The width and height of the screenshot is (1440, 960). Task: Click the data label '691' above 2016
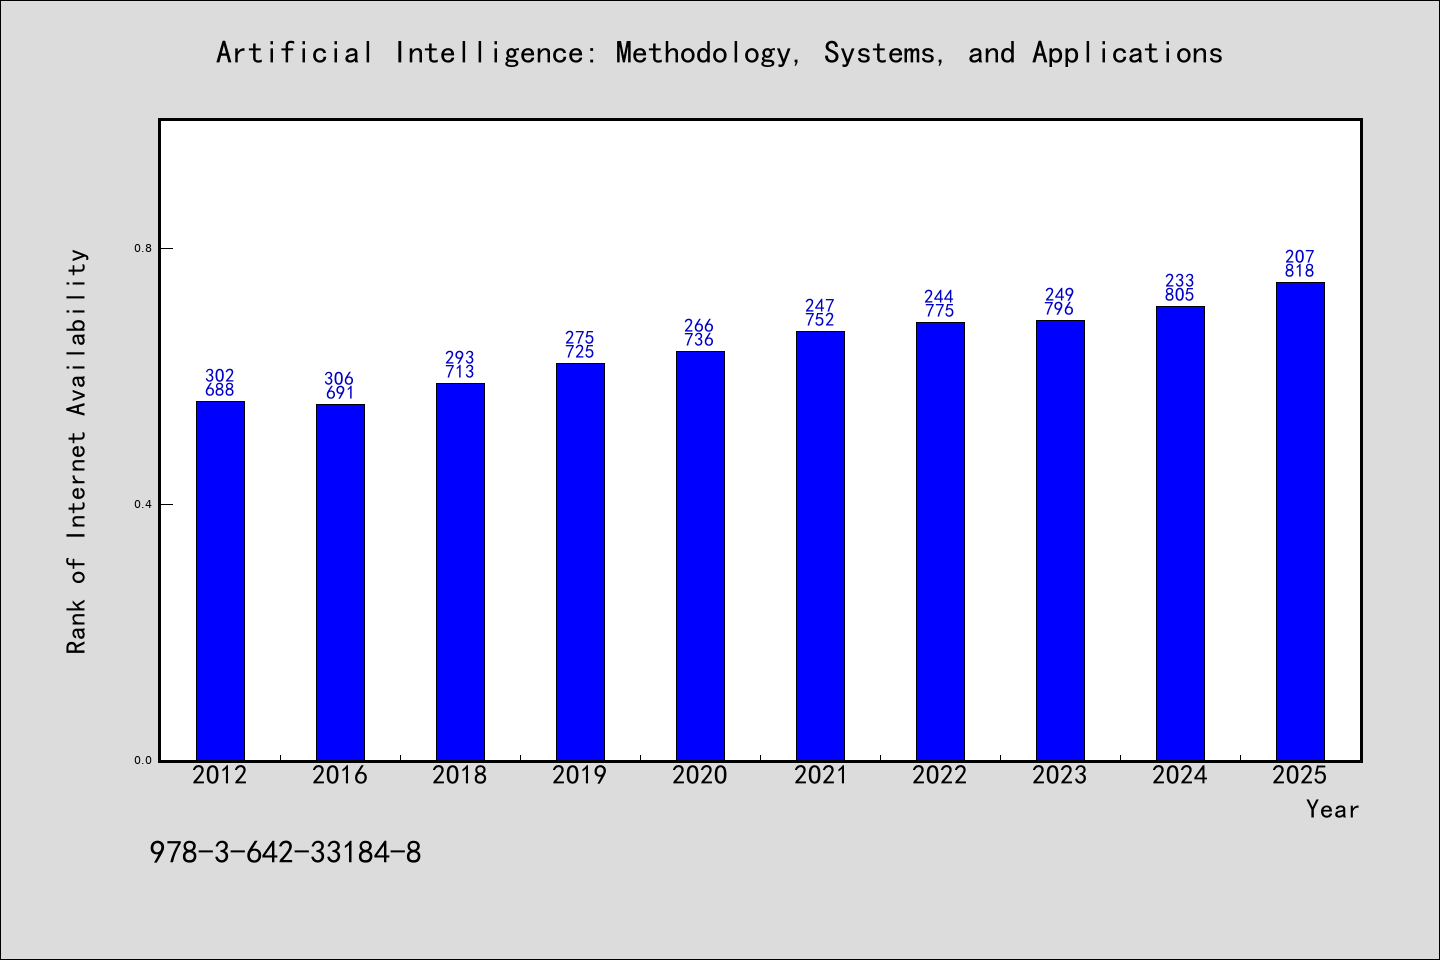click(340, 393)
